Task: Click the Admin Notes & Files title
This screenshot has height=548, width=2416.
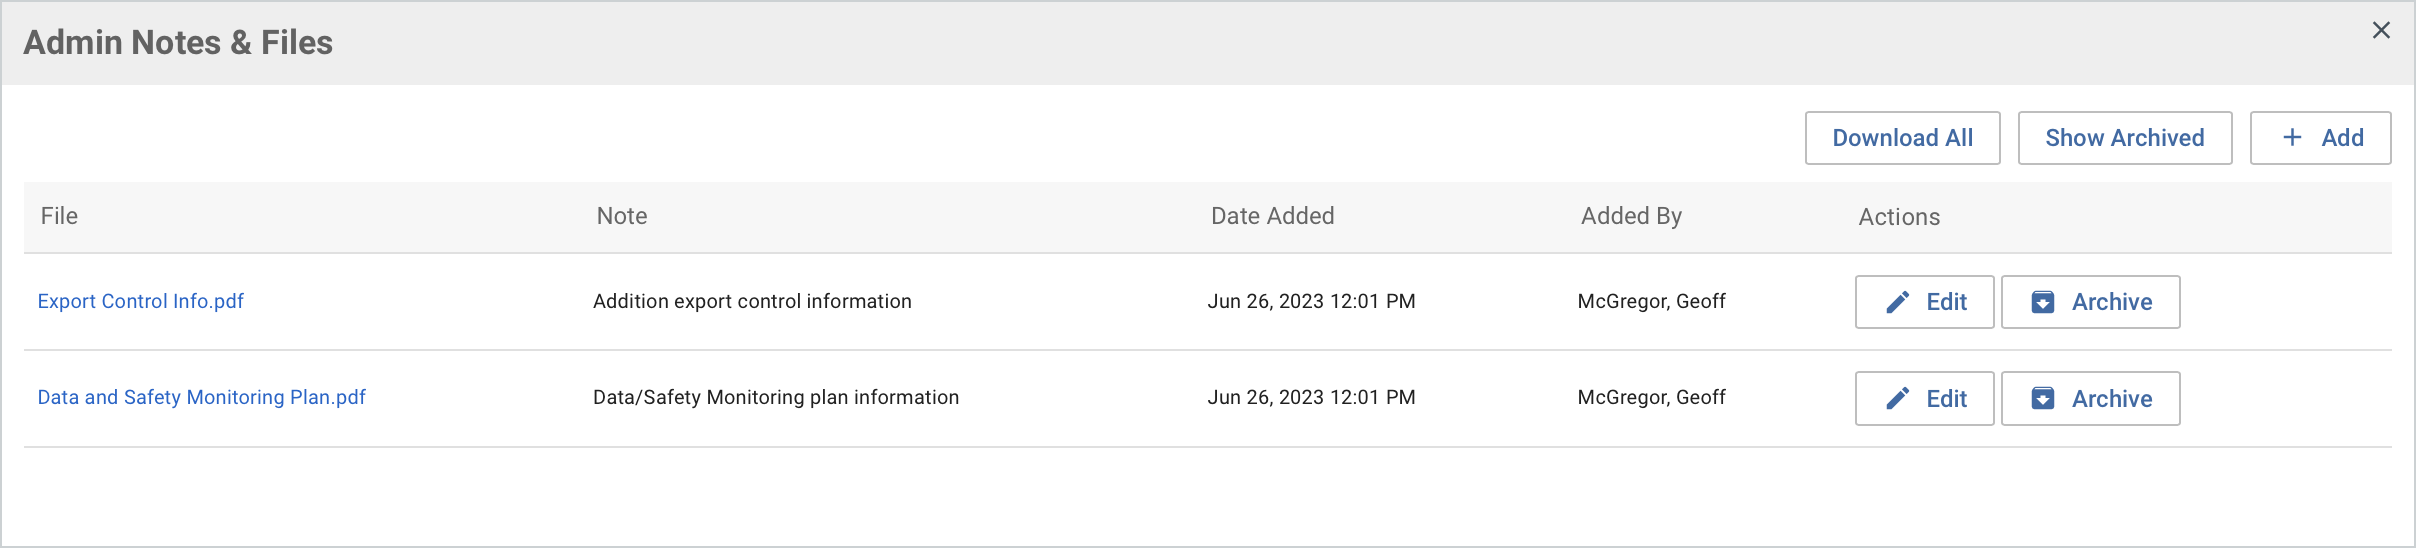Action: pos(178,42)
